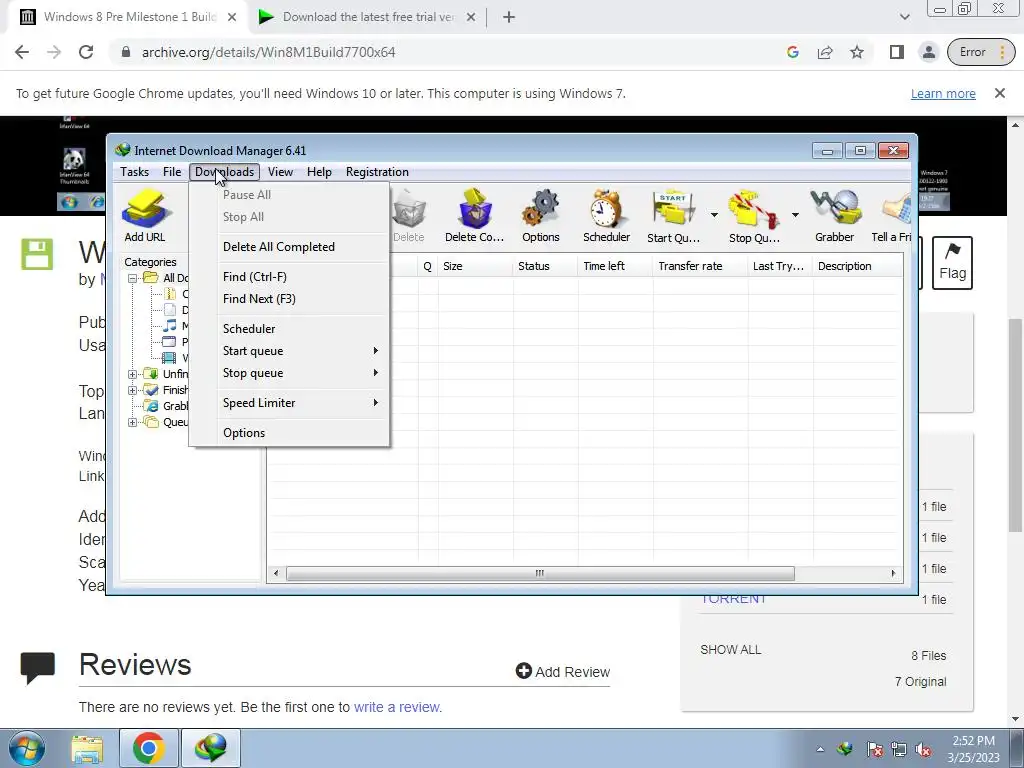
Task: Click the Stop Queue toolbar icon
Action: tap(754, 216)
